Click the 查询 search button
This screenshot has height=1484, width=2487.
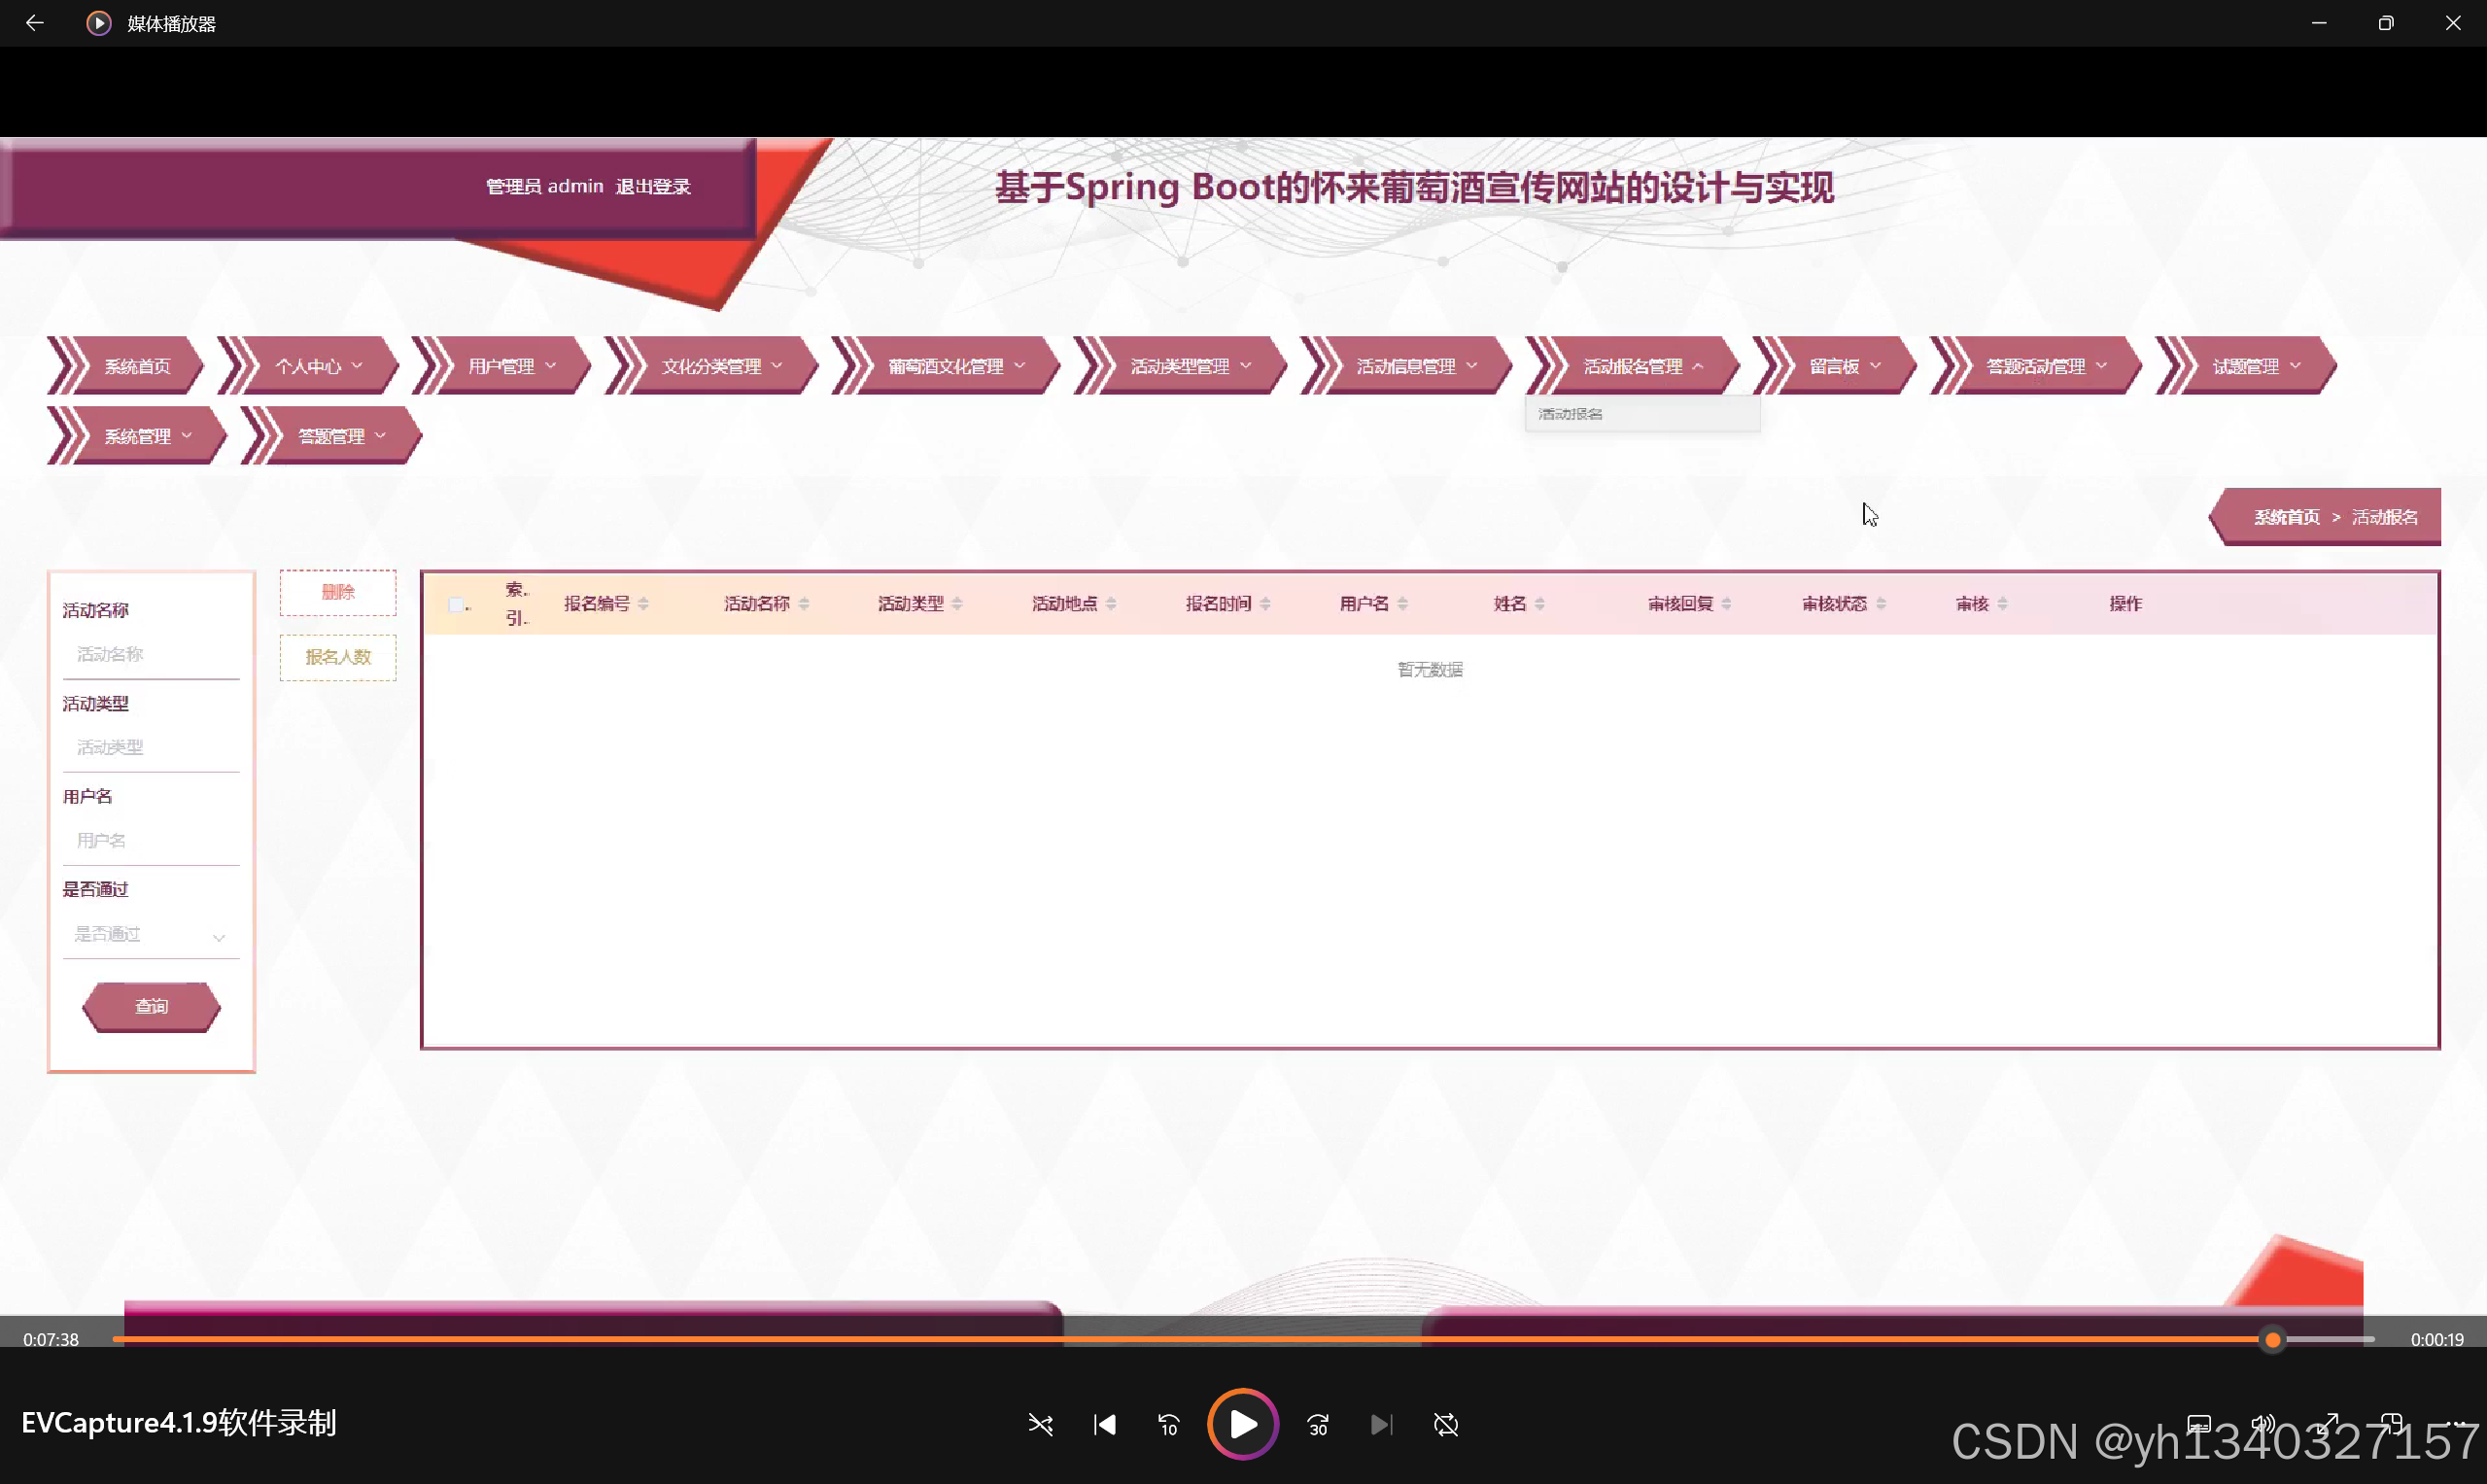click(x=151, y=1006)
